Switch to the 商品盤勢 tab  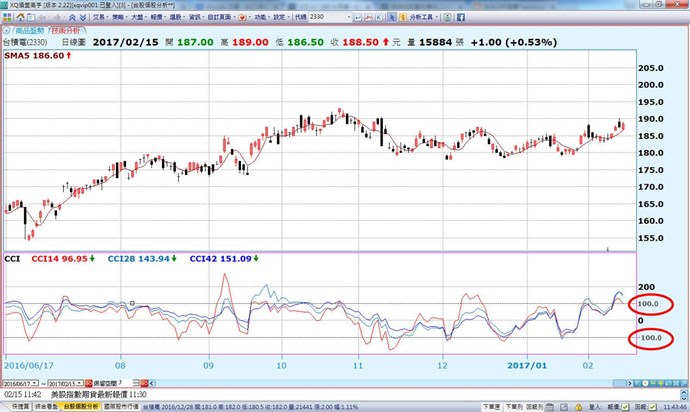(22, 31)
